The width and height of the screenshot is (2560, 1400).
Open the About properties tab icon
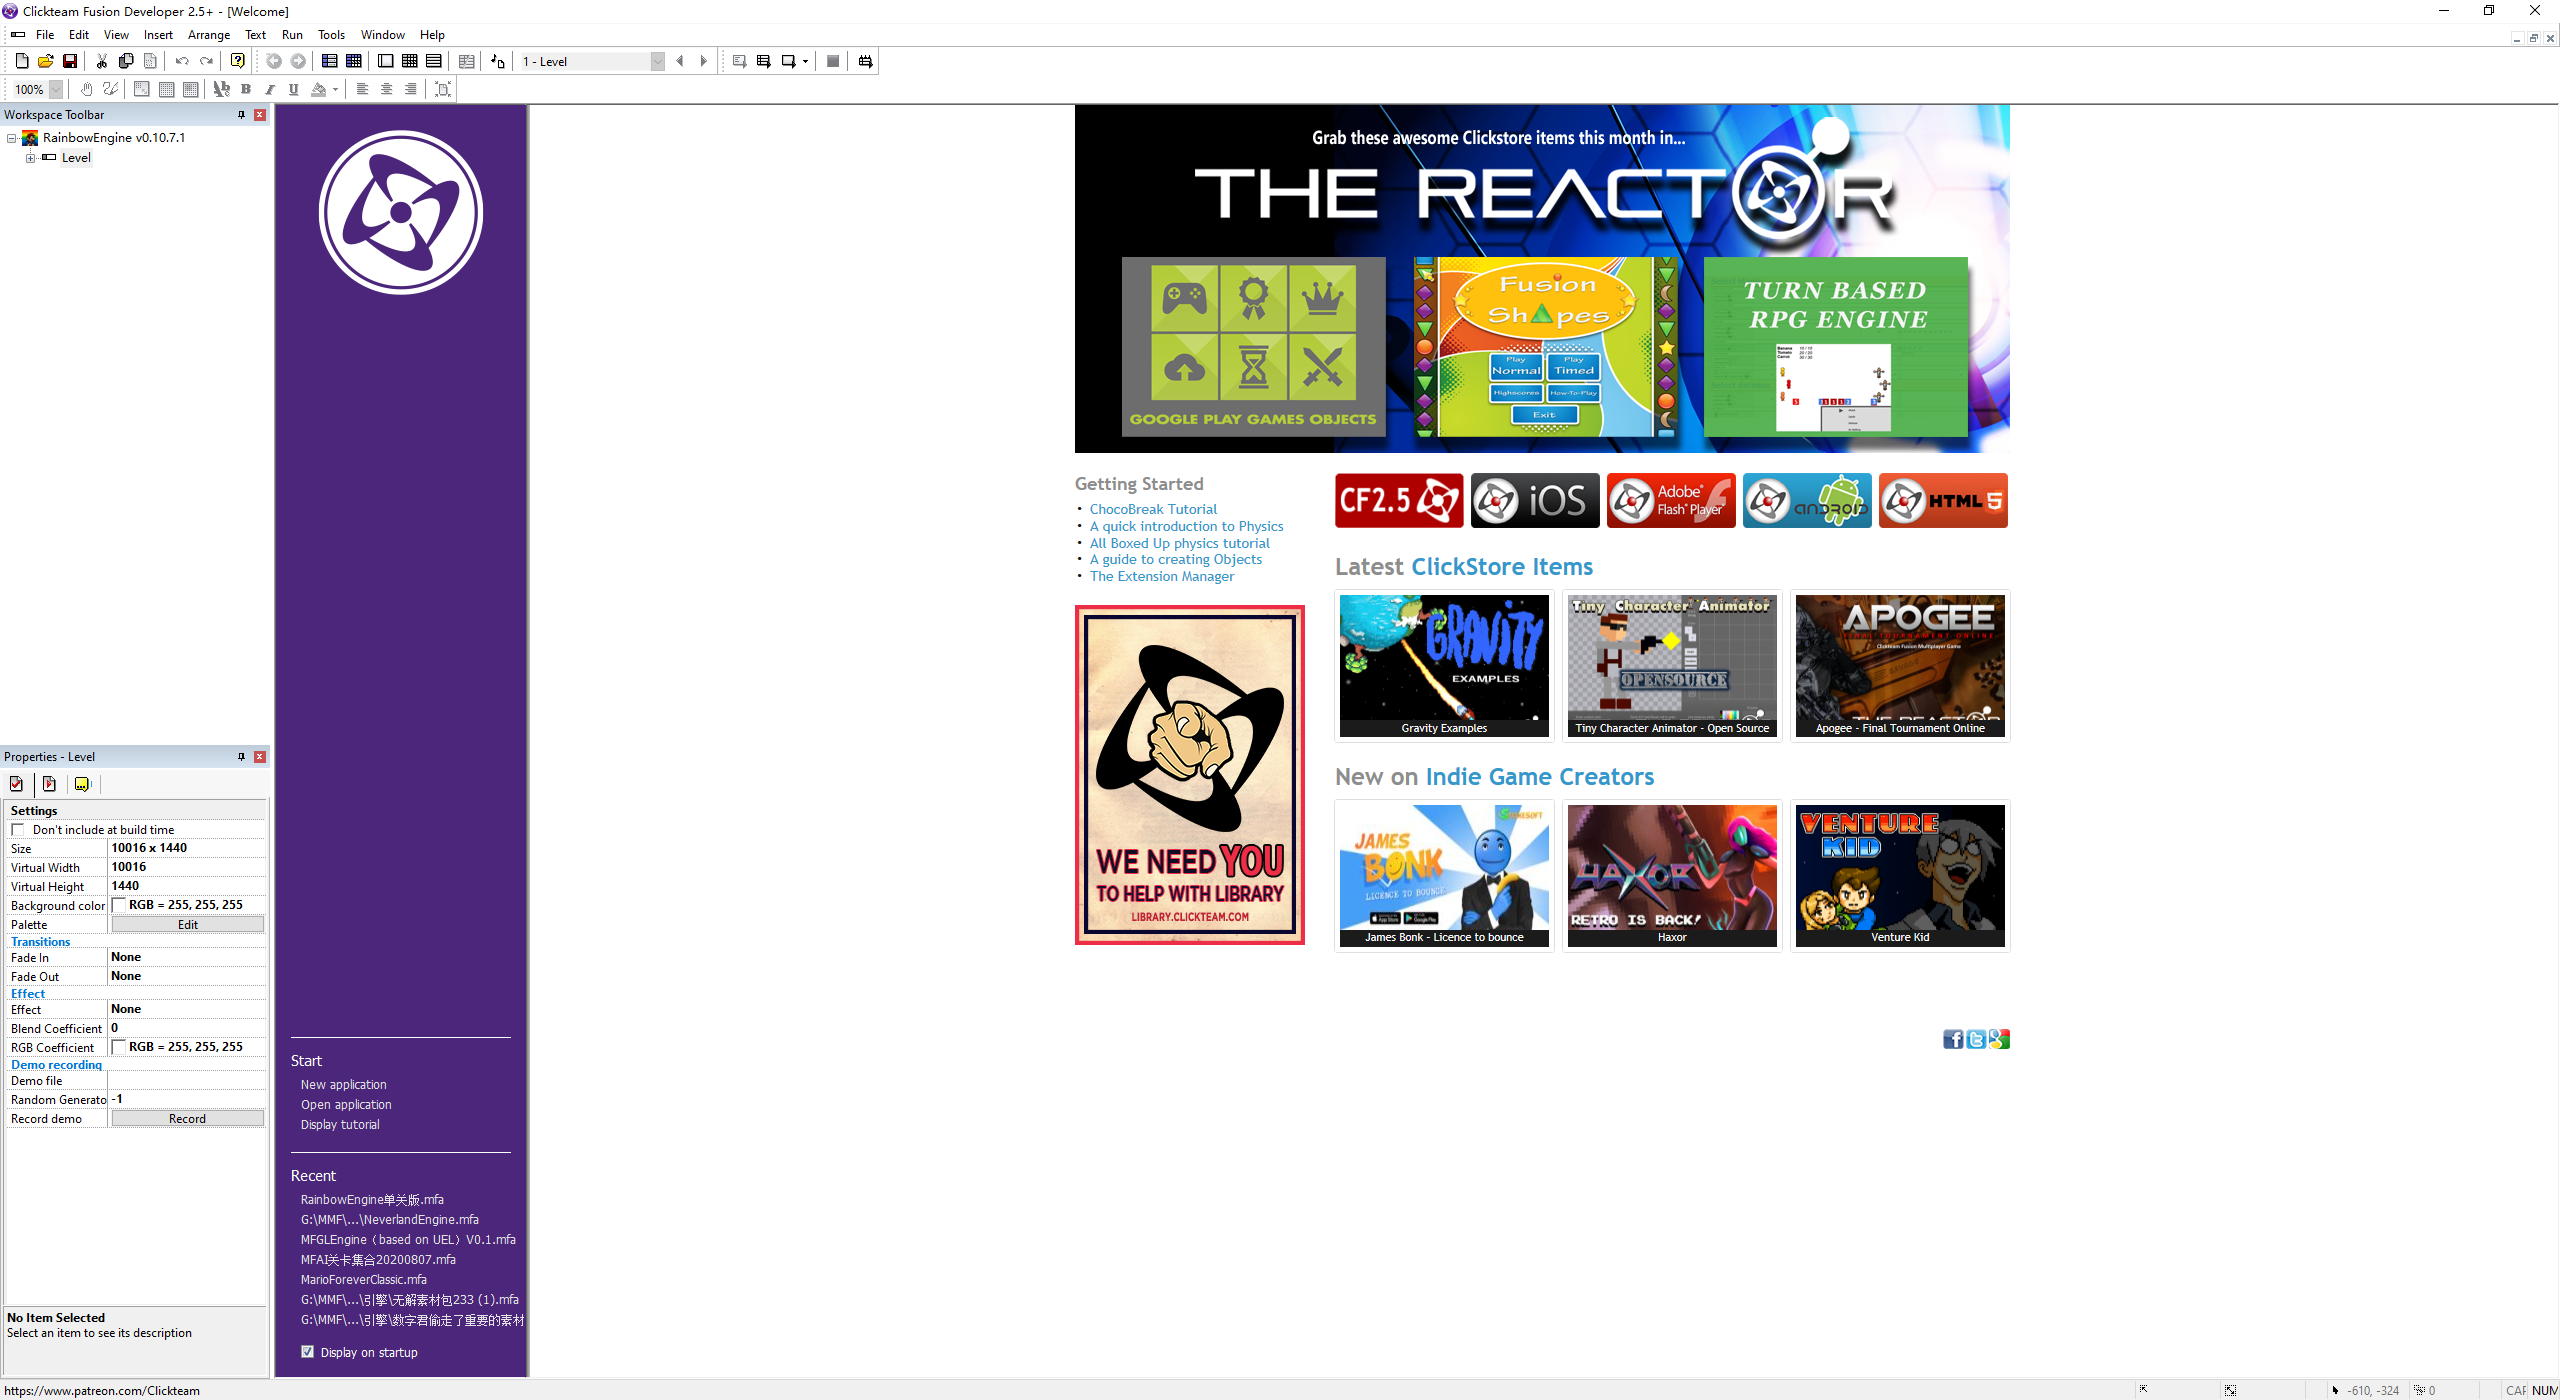(82, 784)
